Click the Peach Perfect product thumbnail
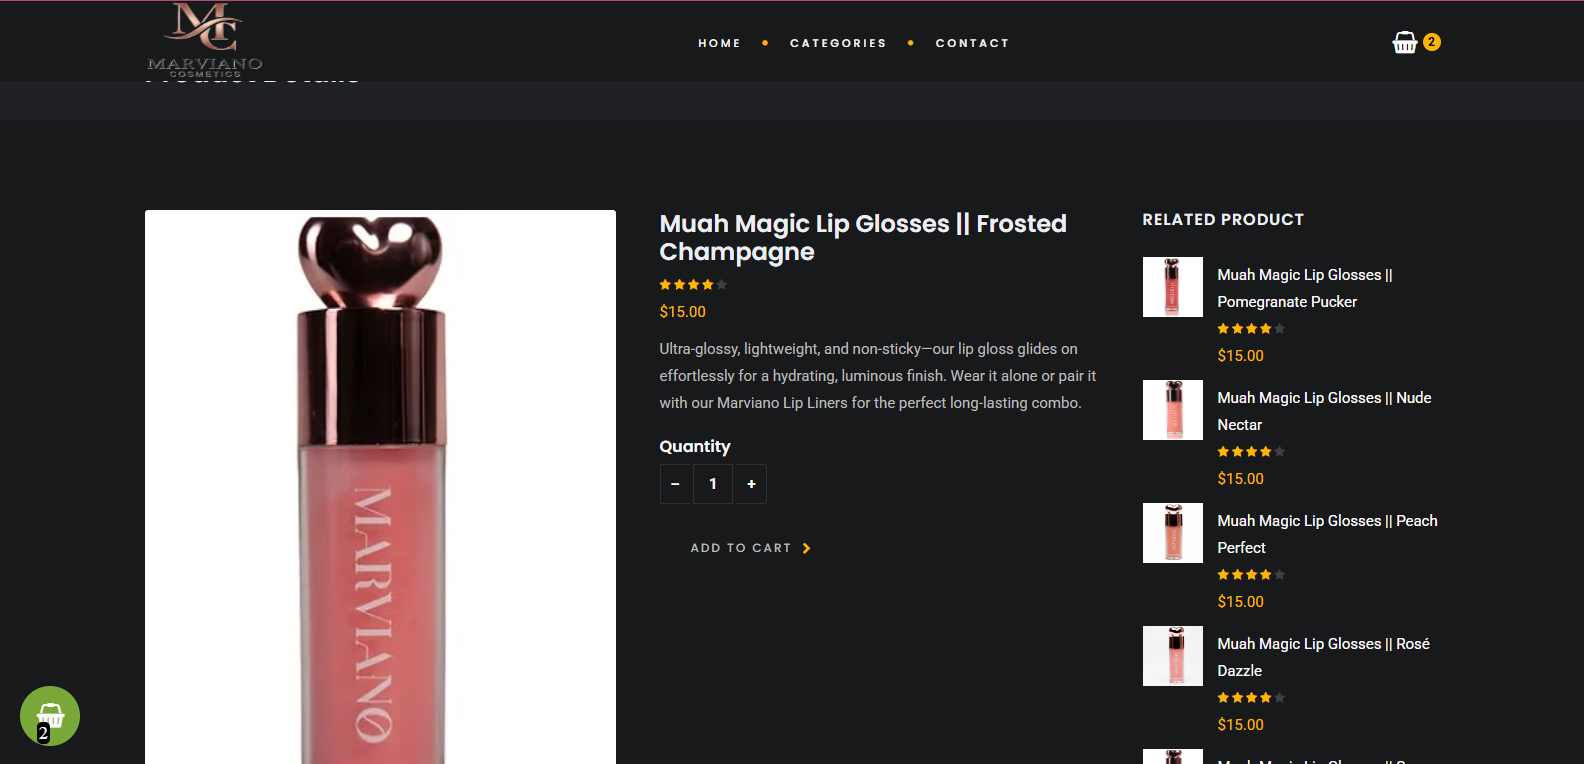Screen dimensions: 1584x764 (1173, 533)
